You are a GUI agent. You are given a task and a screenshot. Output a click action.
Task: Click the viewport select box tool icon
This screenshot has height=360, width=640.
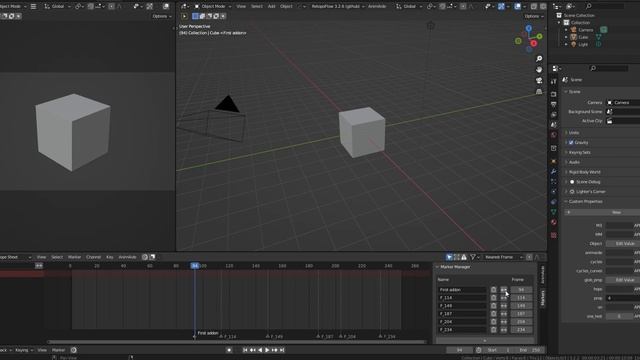pyautogui.click(x=195, y=16)
